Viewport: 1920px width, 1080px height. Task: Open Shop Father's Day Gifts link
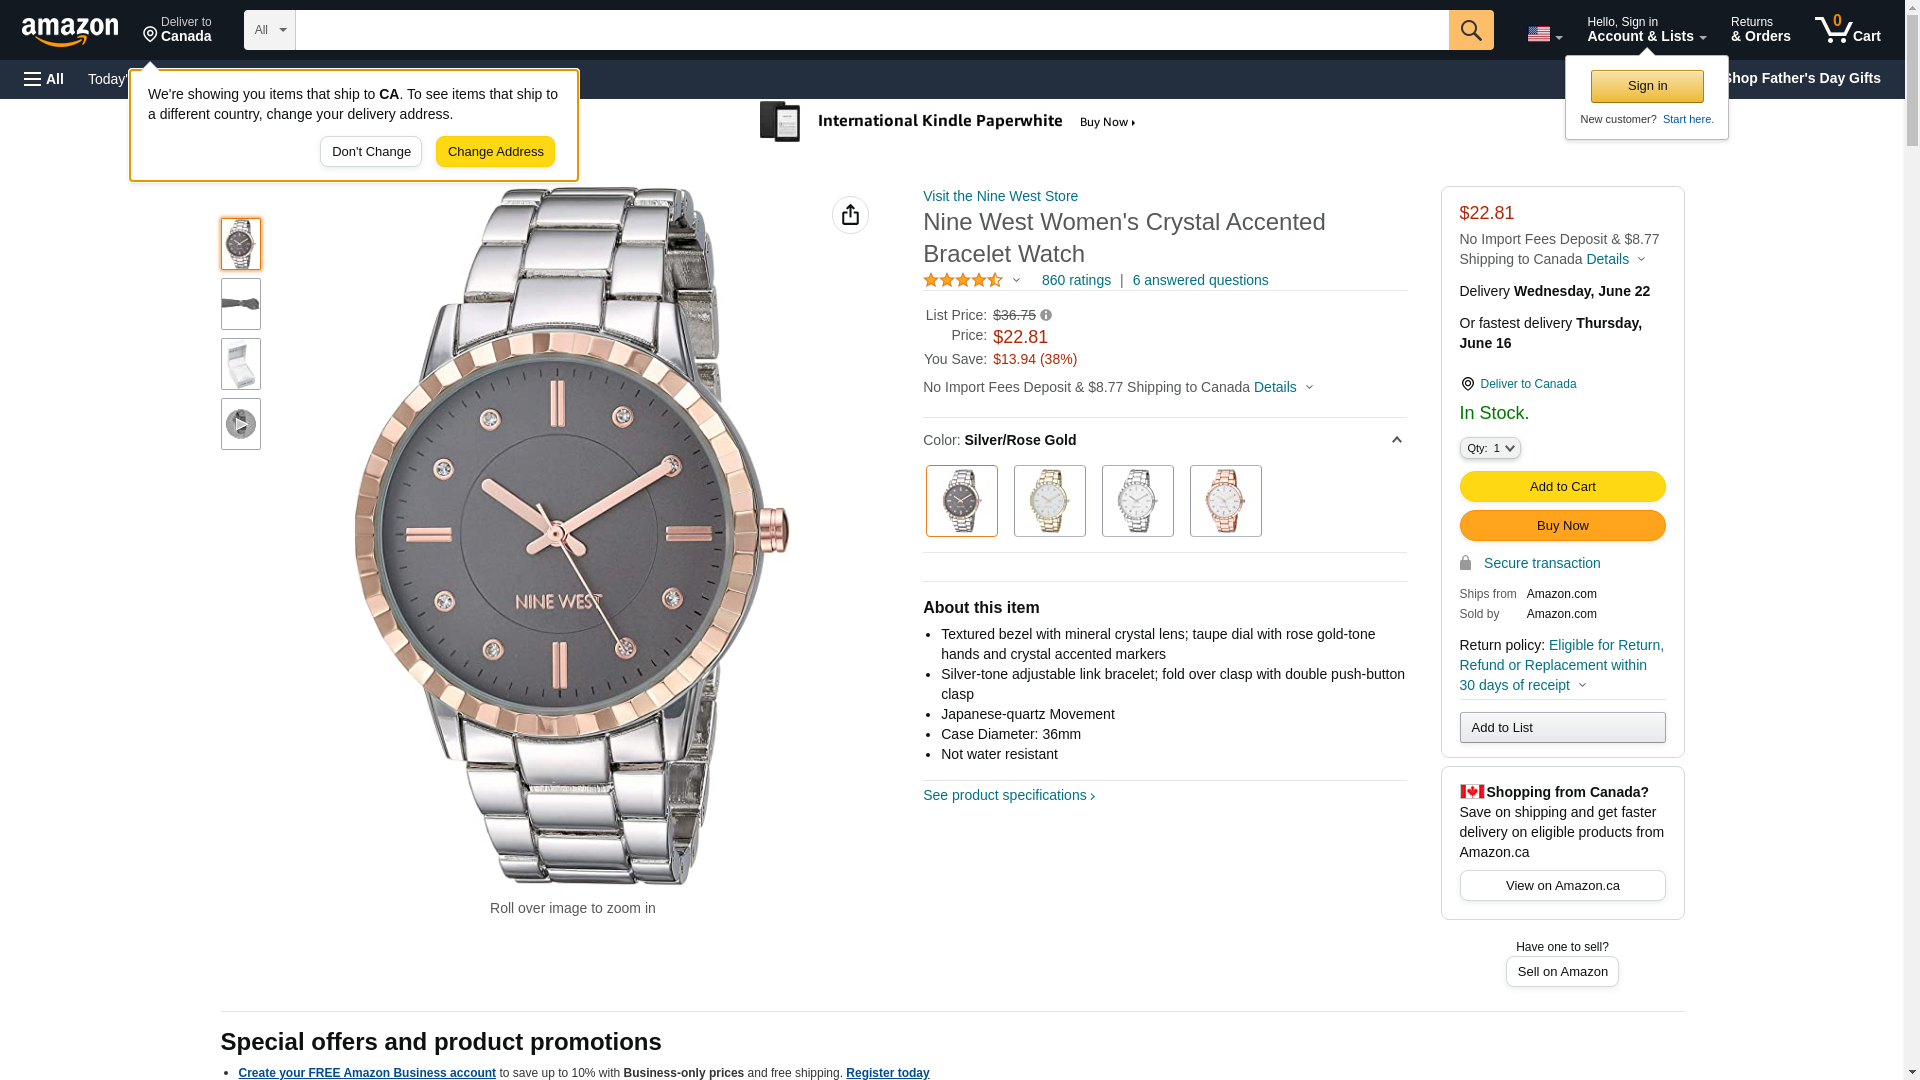tap(1801, 78)
